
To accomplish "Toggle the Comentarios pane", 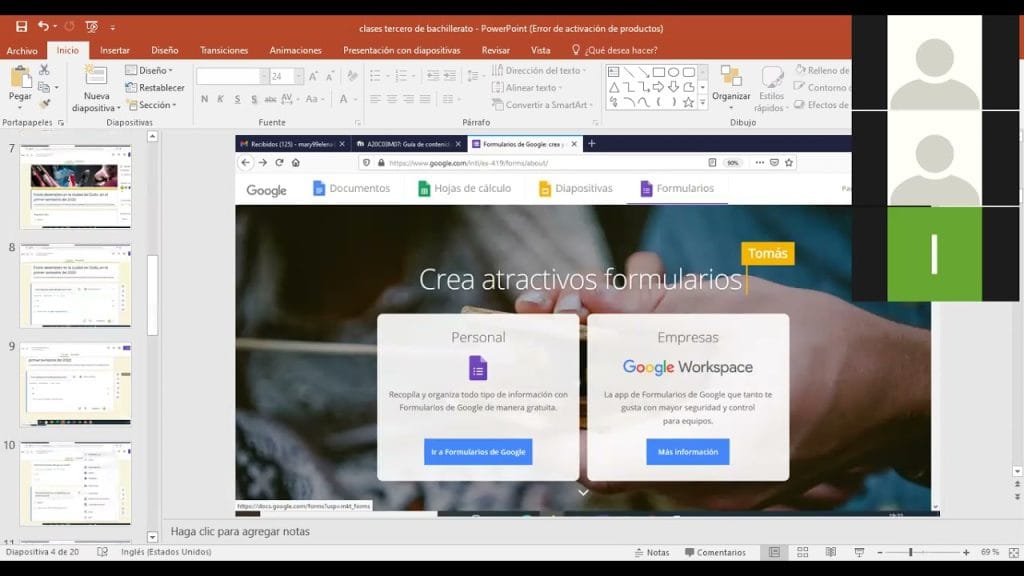I will [x=714, y=552].
